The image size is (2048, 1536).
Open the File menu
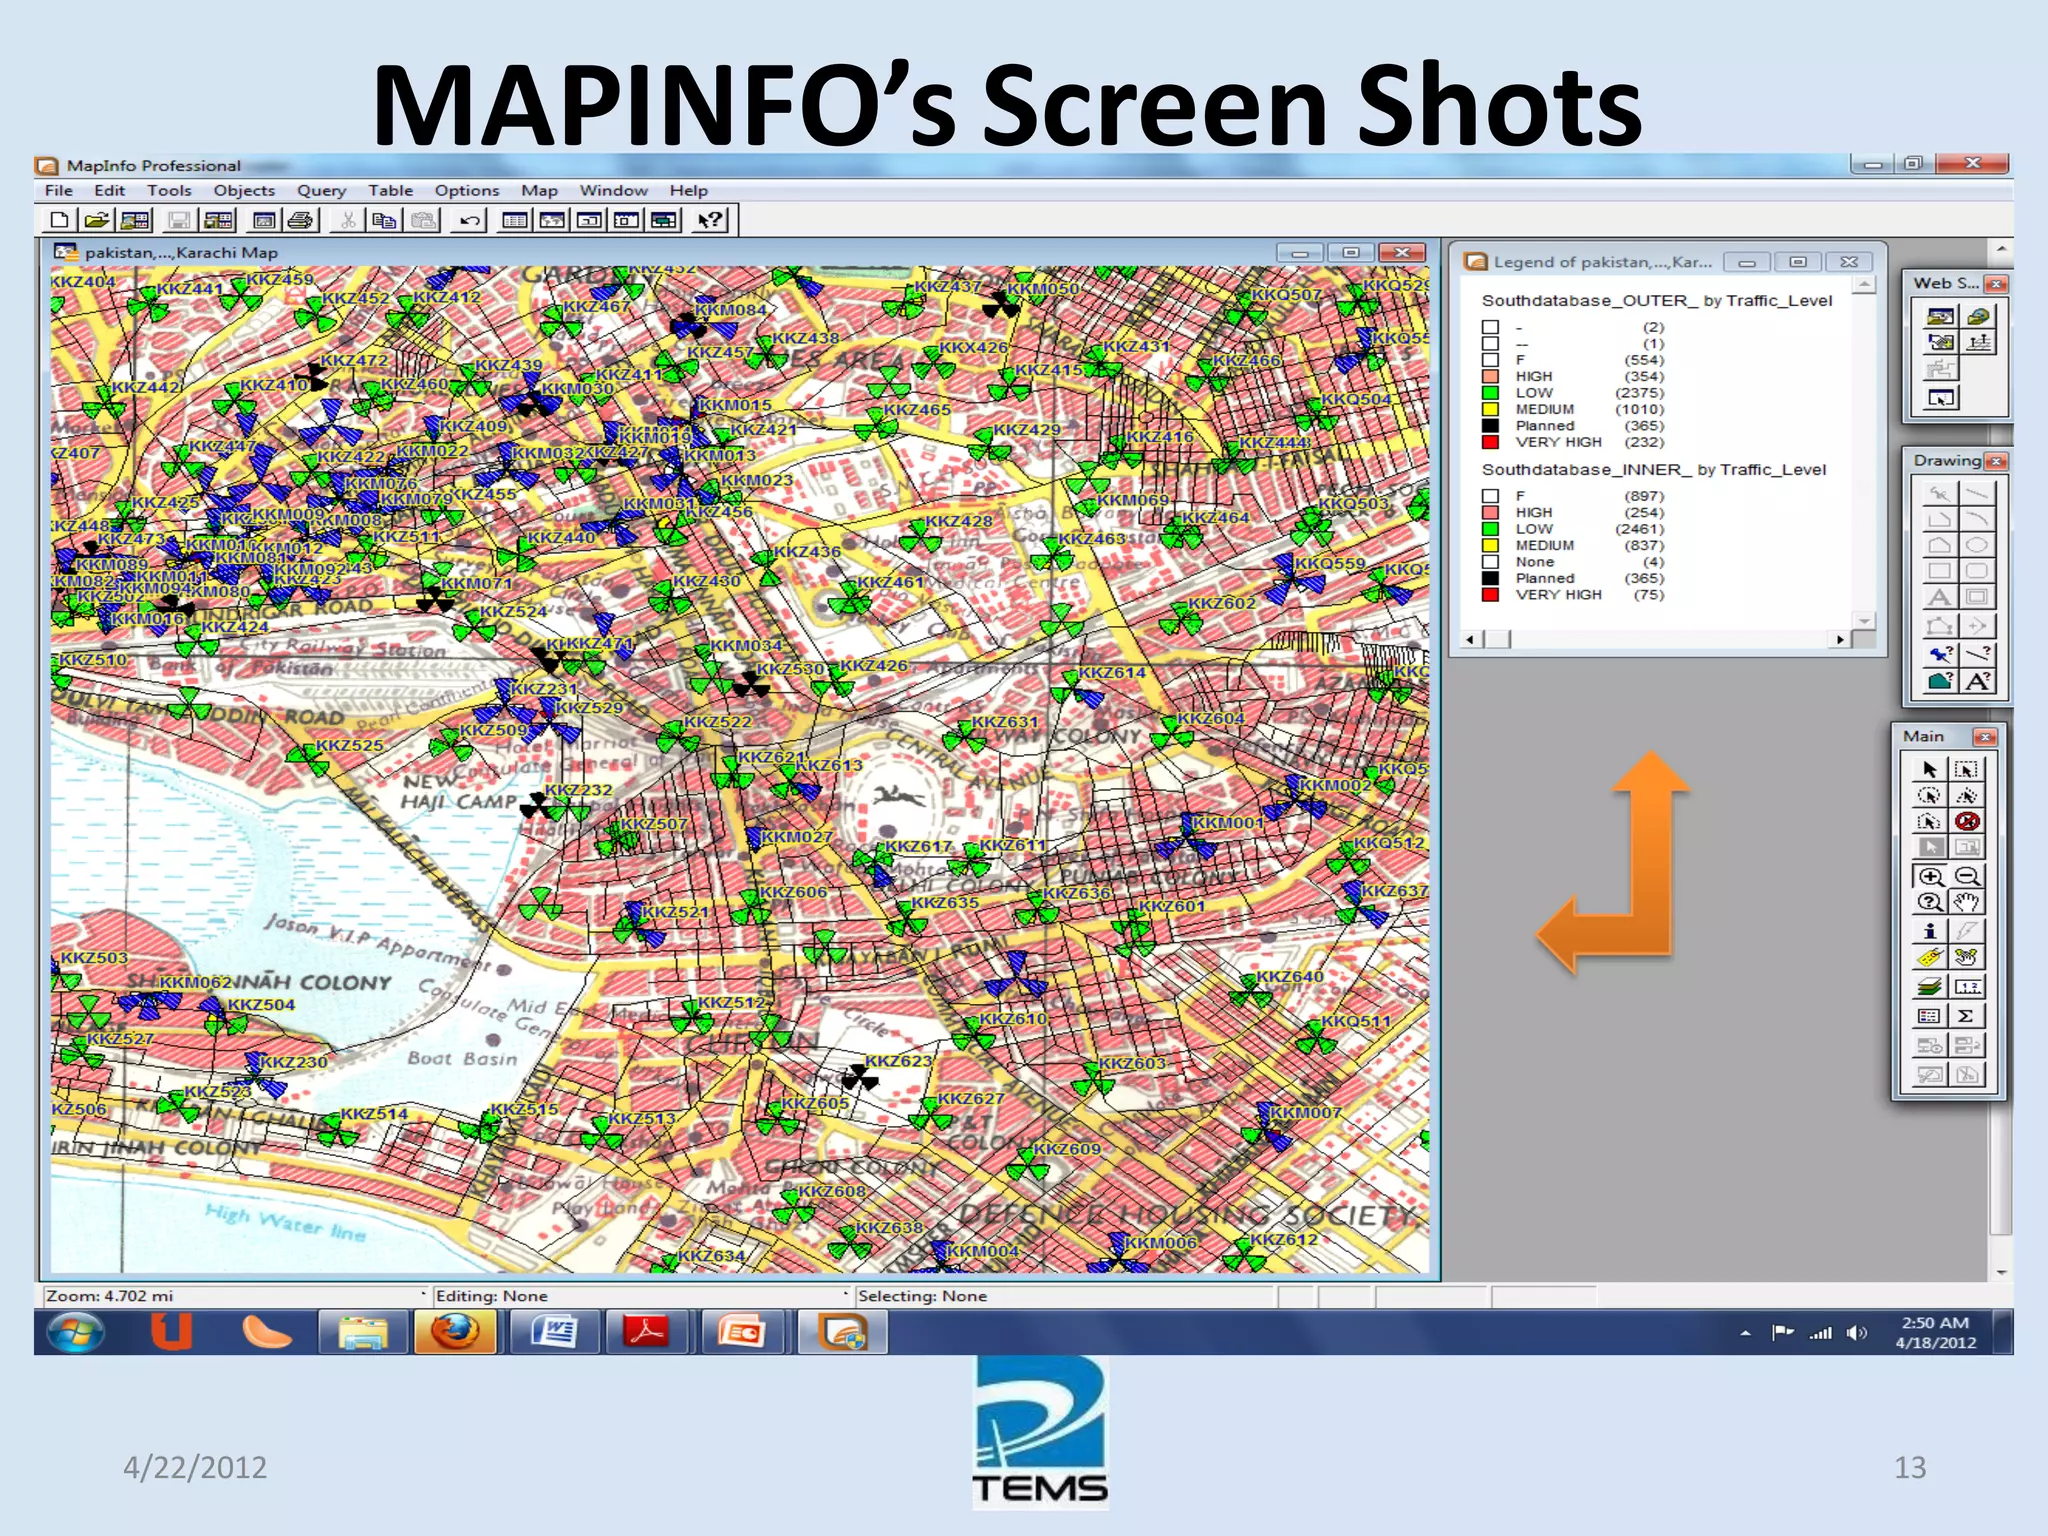[x=59, y=190]
